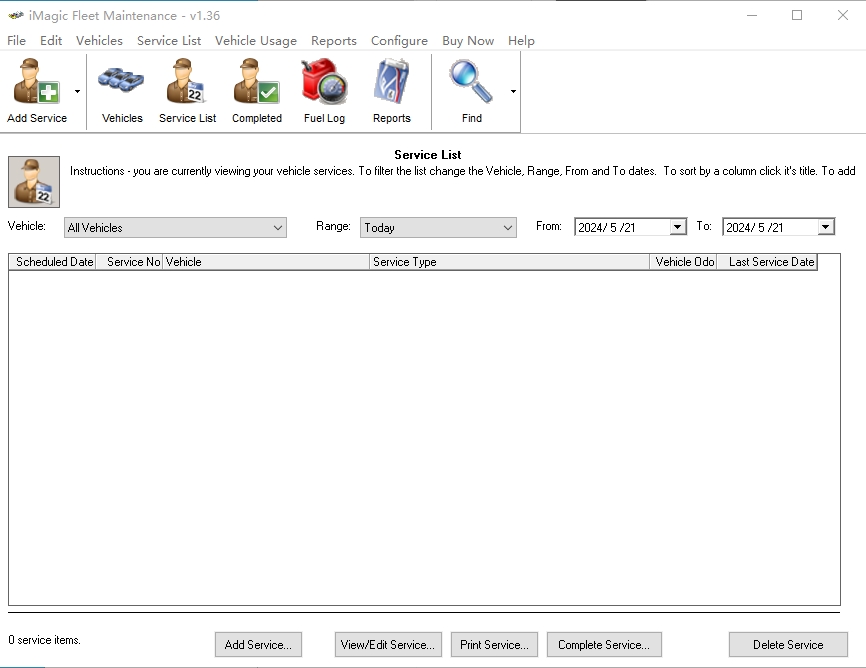Open the Reports menu
This screenshot has height=668, width=866.
click(x=334, y=40)
